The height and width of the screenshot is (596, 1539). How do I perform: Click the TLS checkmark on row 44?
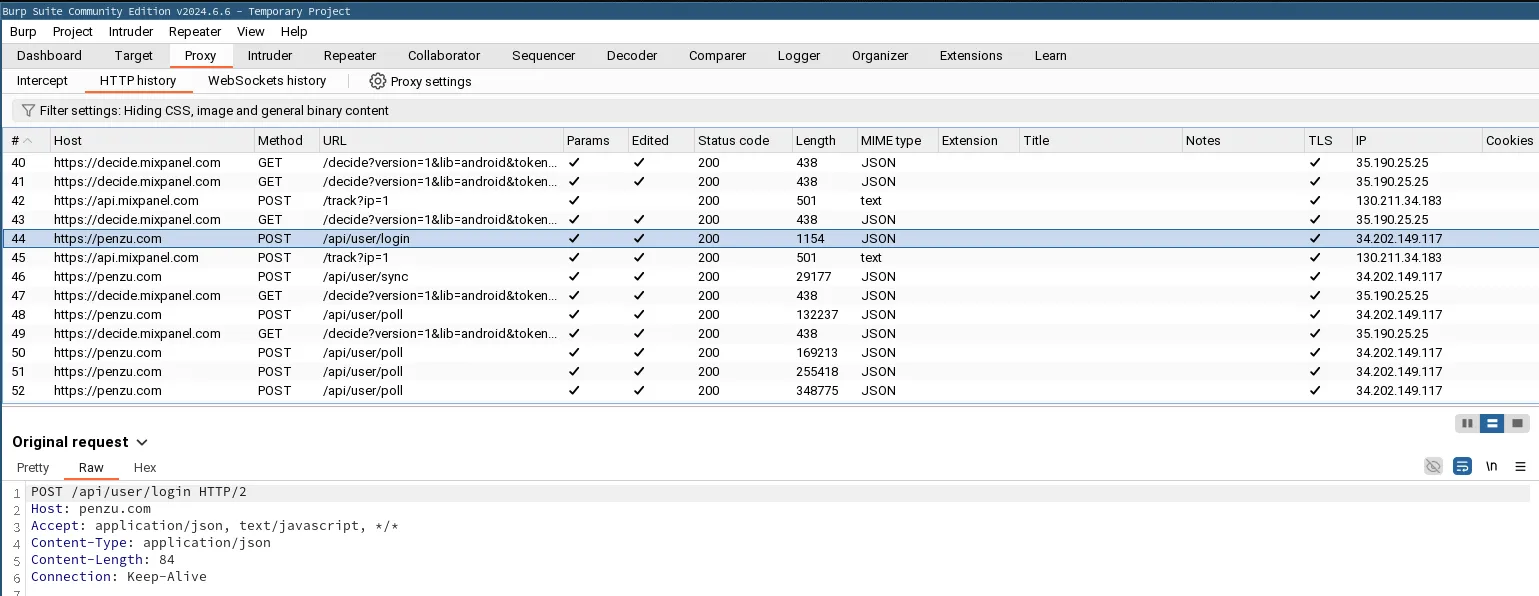pyautogui.click(x=1314, y=239)
